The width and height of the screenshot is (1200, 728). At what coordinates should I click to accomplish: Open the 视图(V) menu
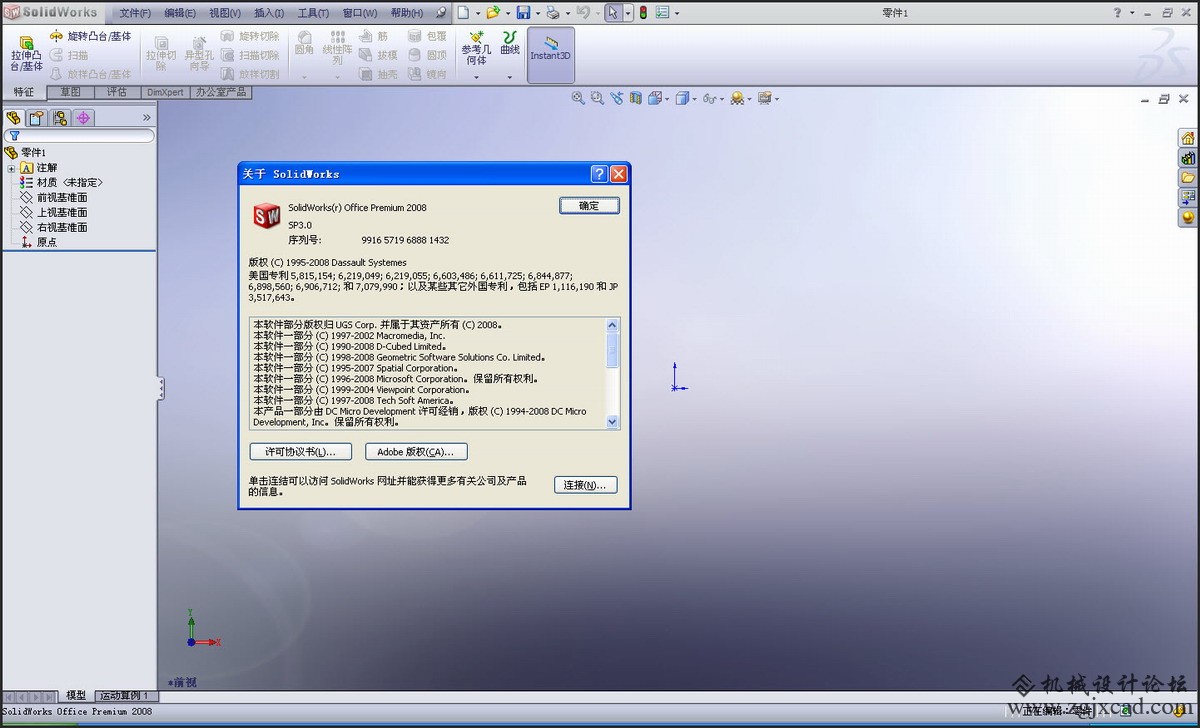(x=225, y=13)
